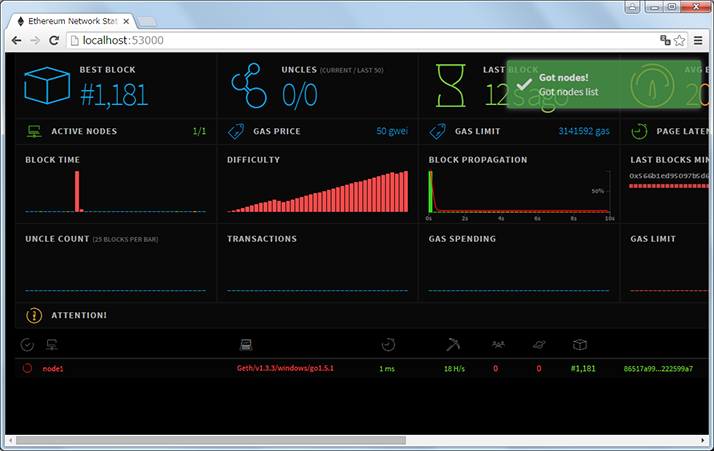Open the Chrome menu button
The width and height of the screenshot is (714, 451).
(697, 40)
